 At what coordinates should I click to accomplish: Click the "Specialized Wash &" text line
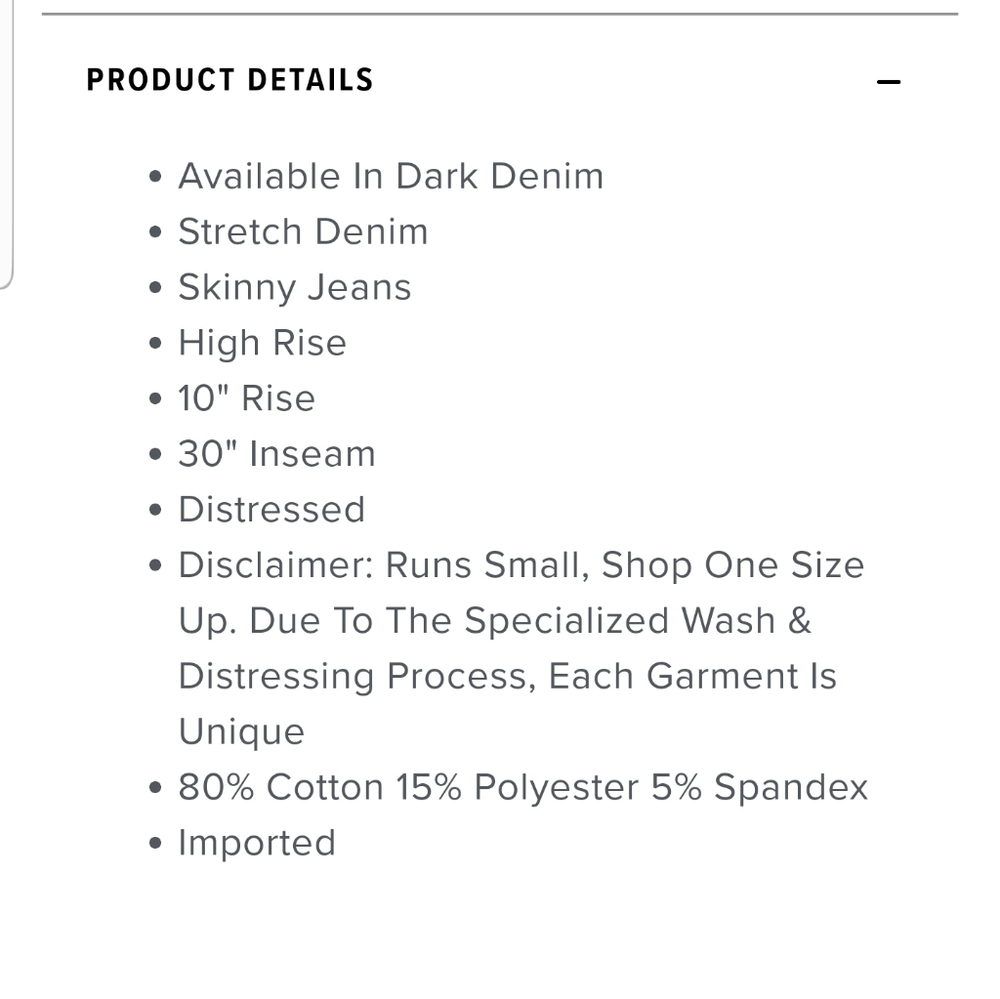[495, 621]
